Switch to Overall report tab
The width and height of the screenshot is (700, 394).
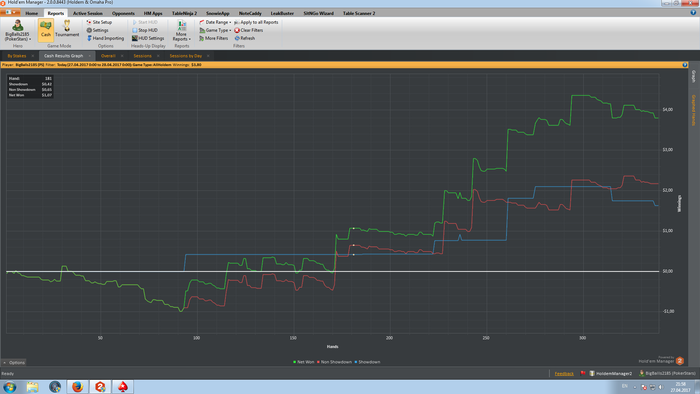(x=108, y=56)
